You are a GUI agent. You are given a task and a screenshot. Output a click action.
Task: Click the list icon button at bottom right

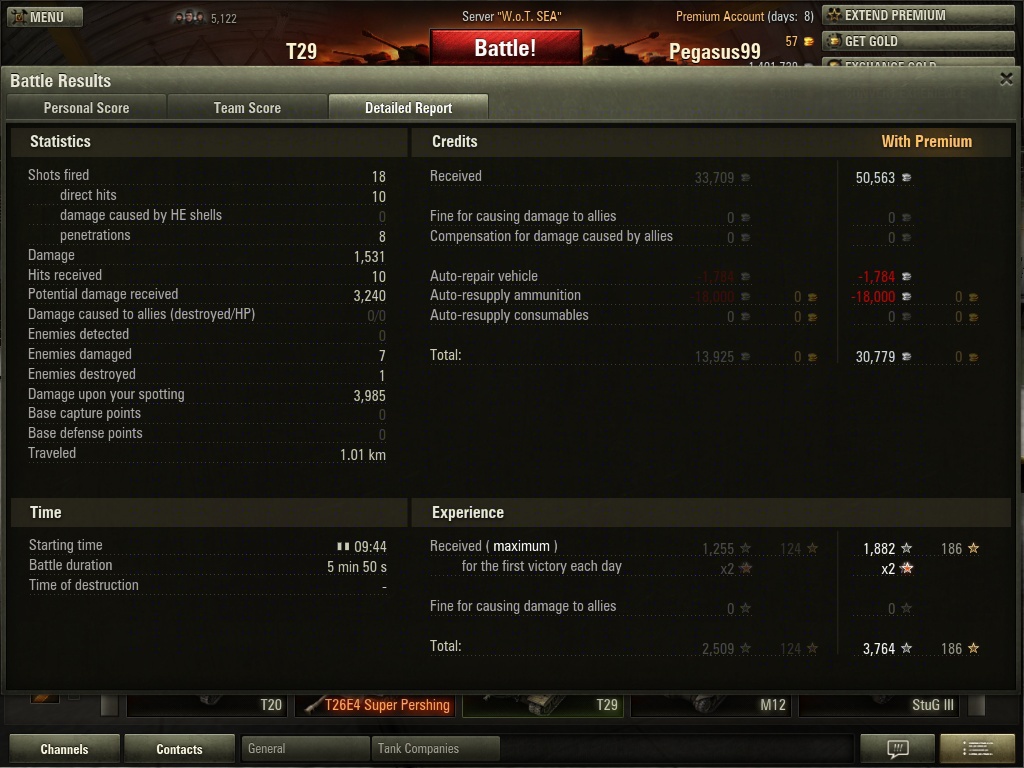tap(977, 748)
